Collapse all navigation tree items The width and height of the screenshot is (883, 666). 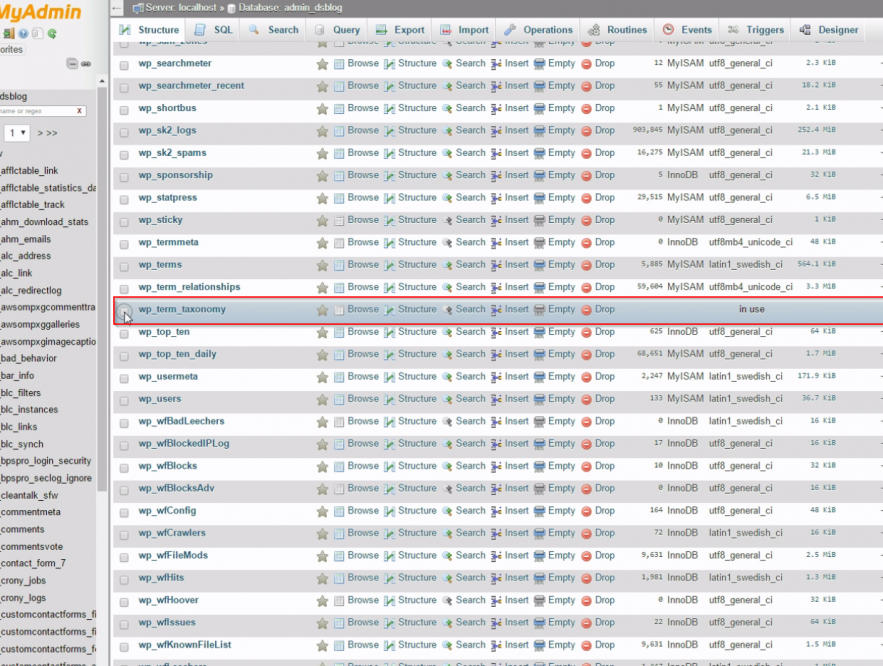click(73, 64)
